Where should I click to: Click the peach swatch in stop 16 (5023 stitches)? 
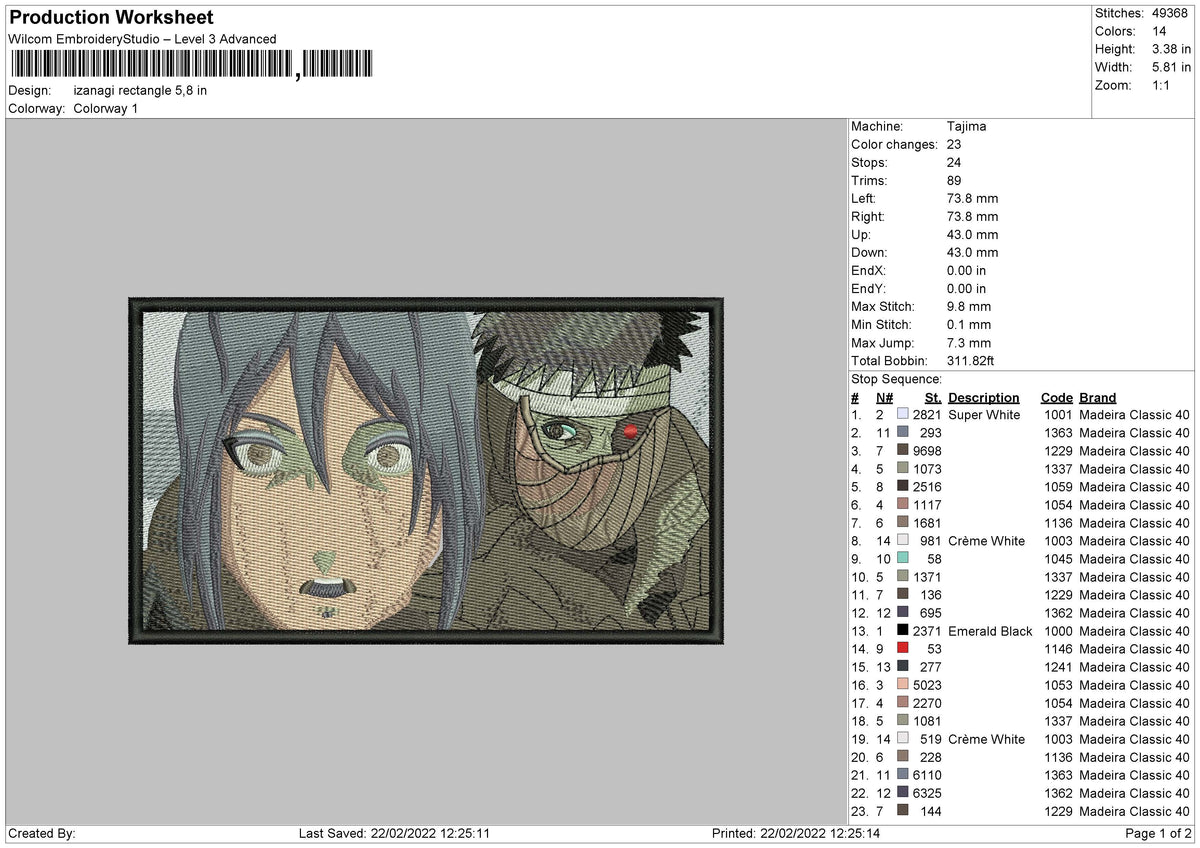[x=903, y=685]
